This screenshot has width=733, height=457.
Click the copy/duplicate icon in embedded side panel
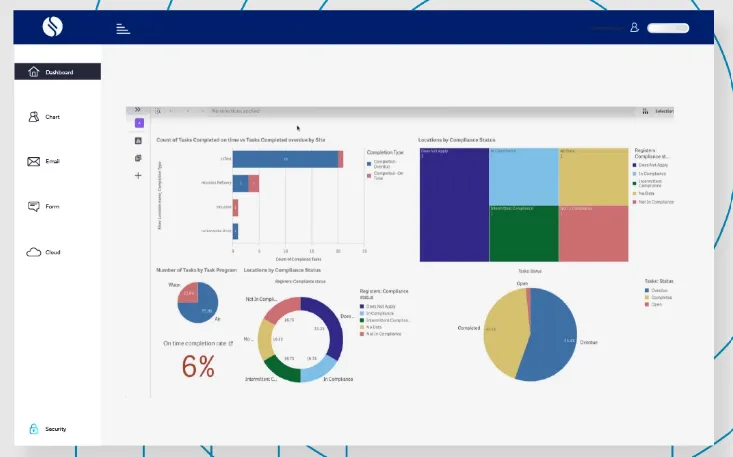[x=138, y=158]
